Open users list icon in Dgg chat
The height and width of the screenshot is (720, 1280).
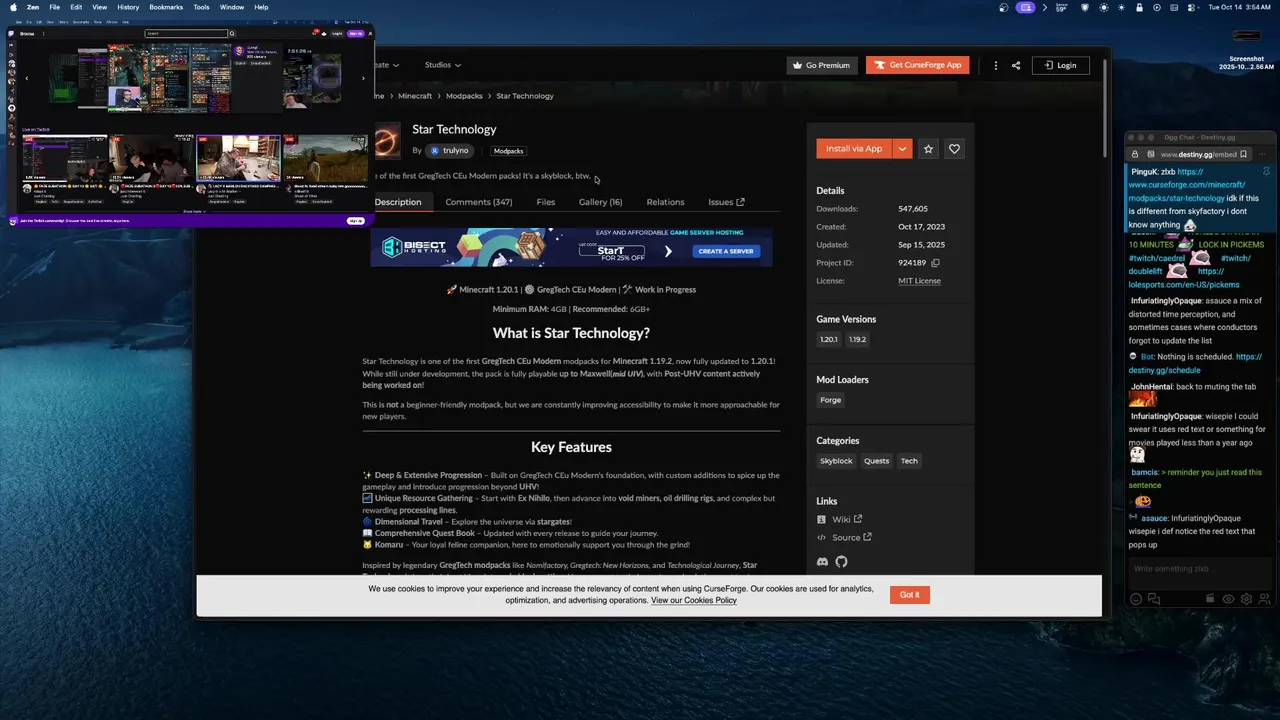(x=1264, y=599)
